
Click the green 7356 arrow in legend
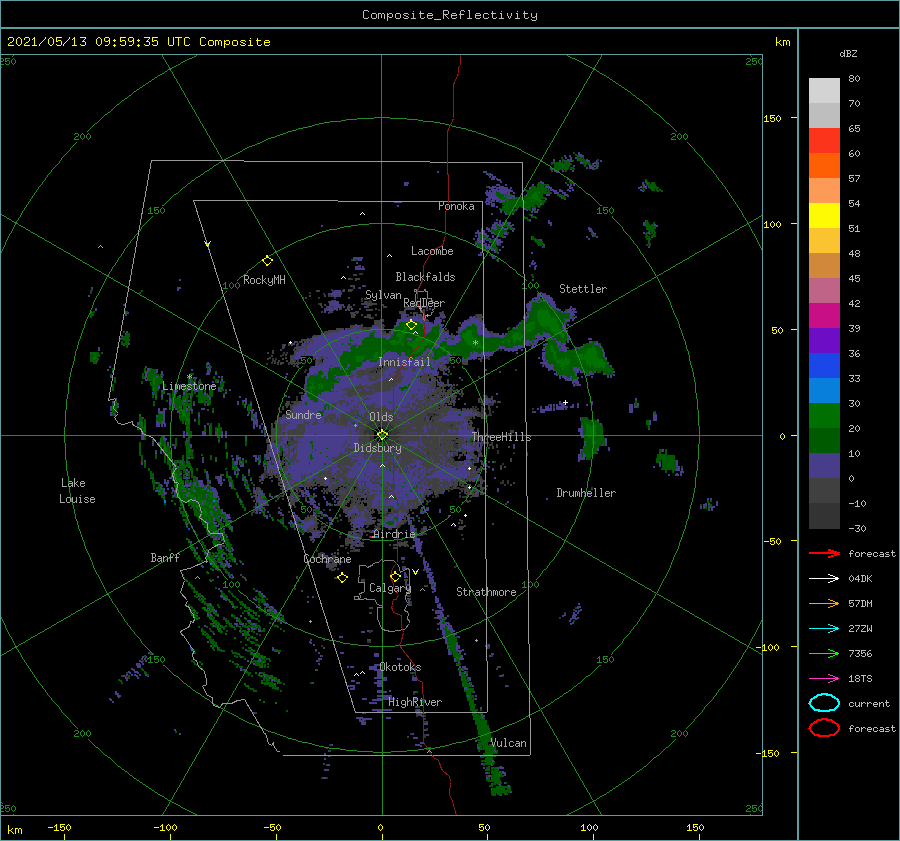(824, 653)
